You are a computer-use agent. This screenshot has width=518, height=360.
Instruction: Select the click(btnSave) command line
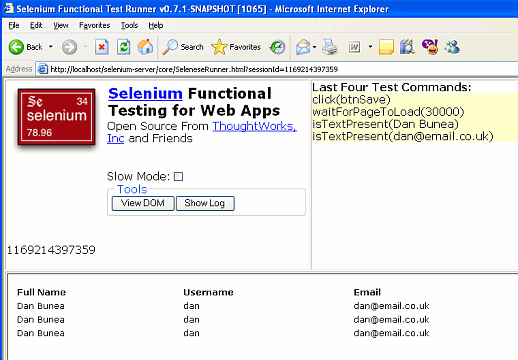[351, 99]
